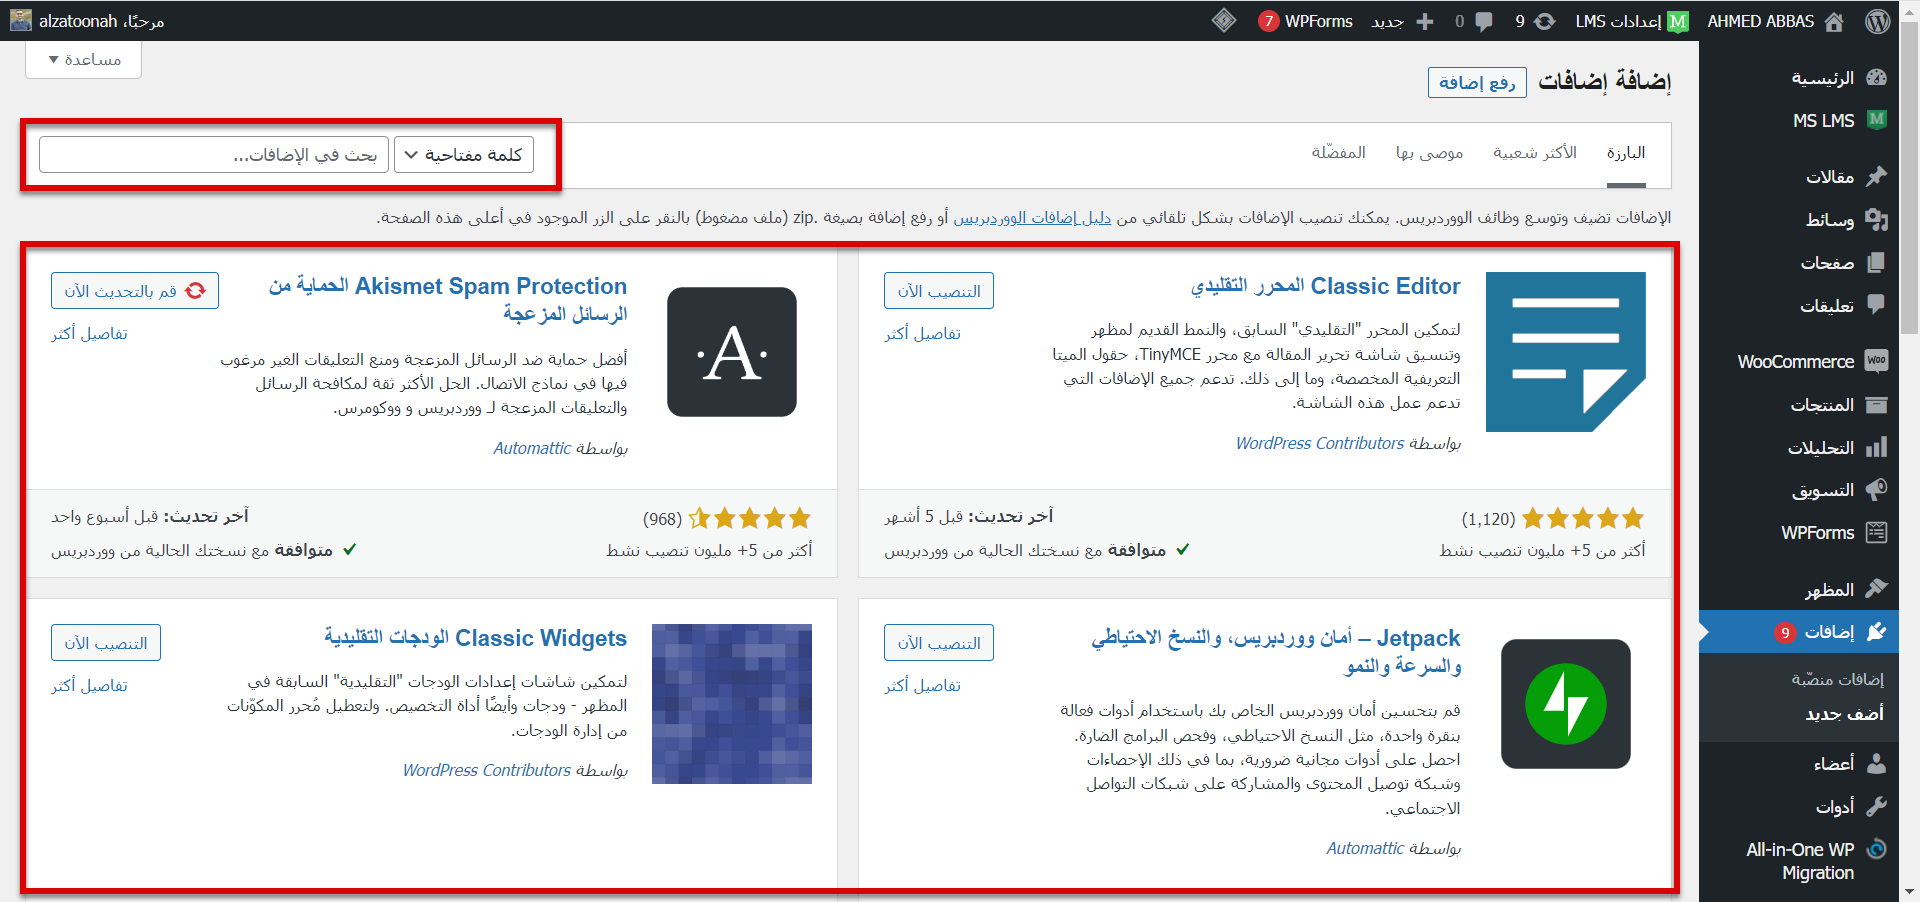Image resolution: width=1920 pixels, height=902 pixels.
Task: Open WPForms sidebar menu
Action: point(1833,533)
